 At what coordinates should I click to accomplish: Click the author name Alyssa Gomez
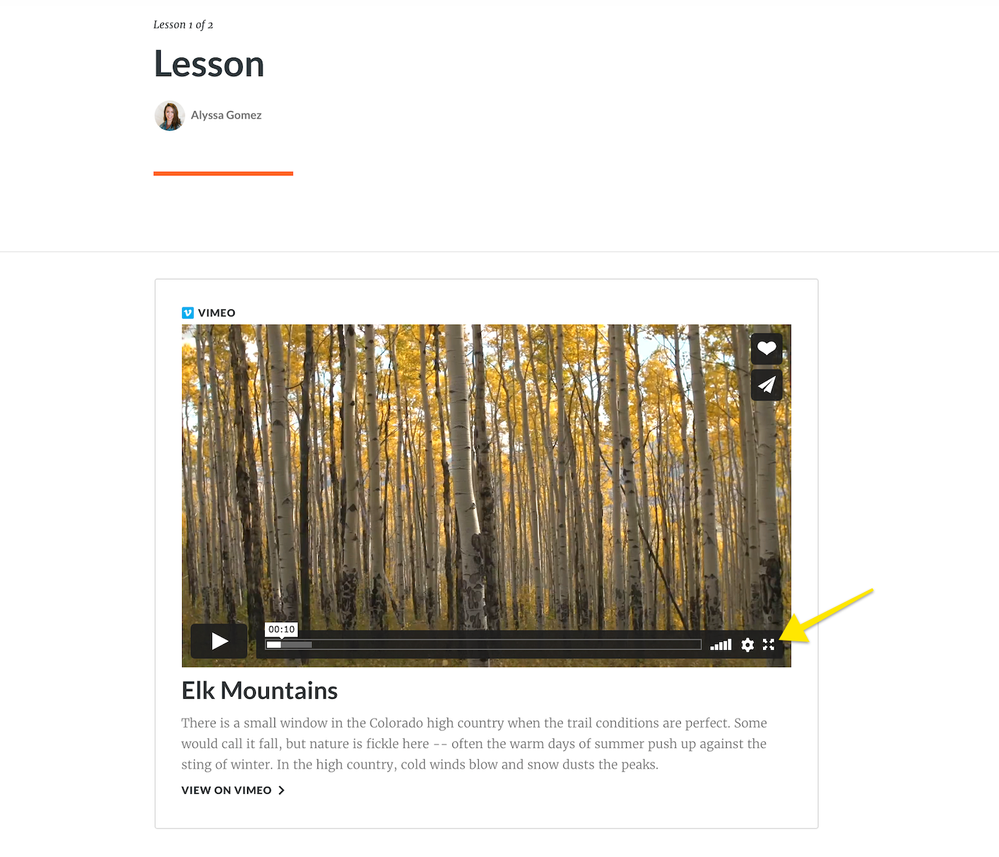226,115
